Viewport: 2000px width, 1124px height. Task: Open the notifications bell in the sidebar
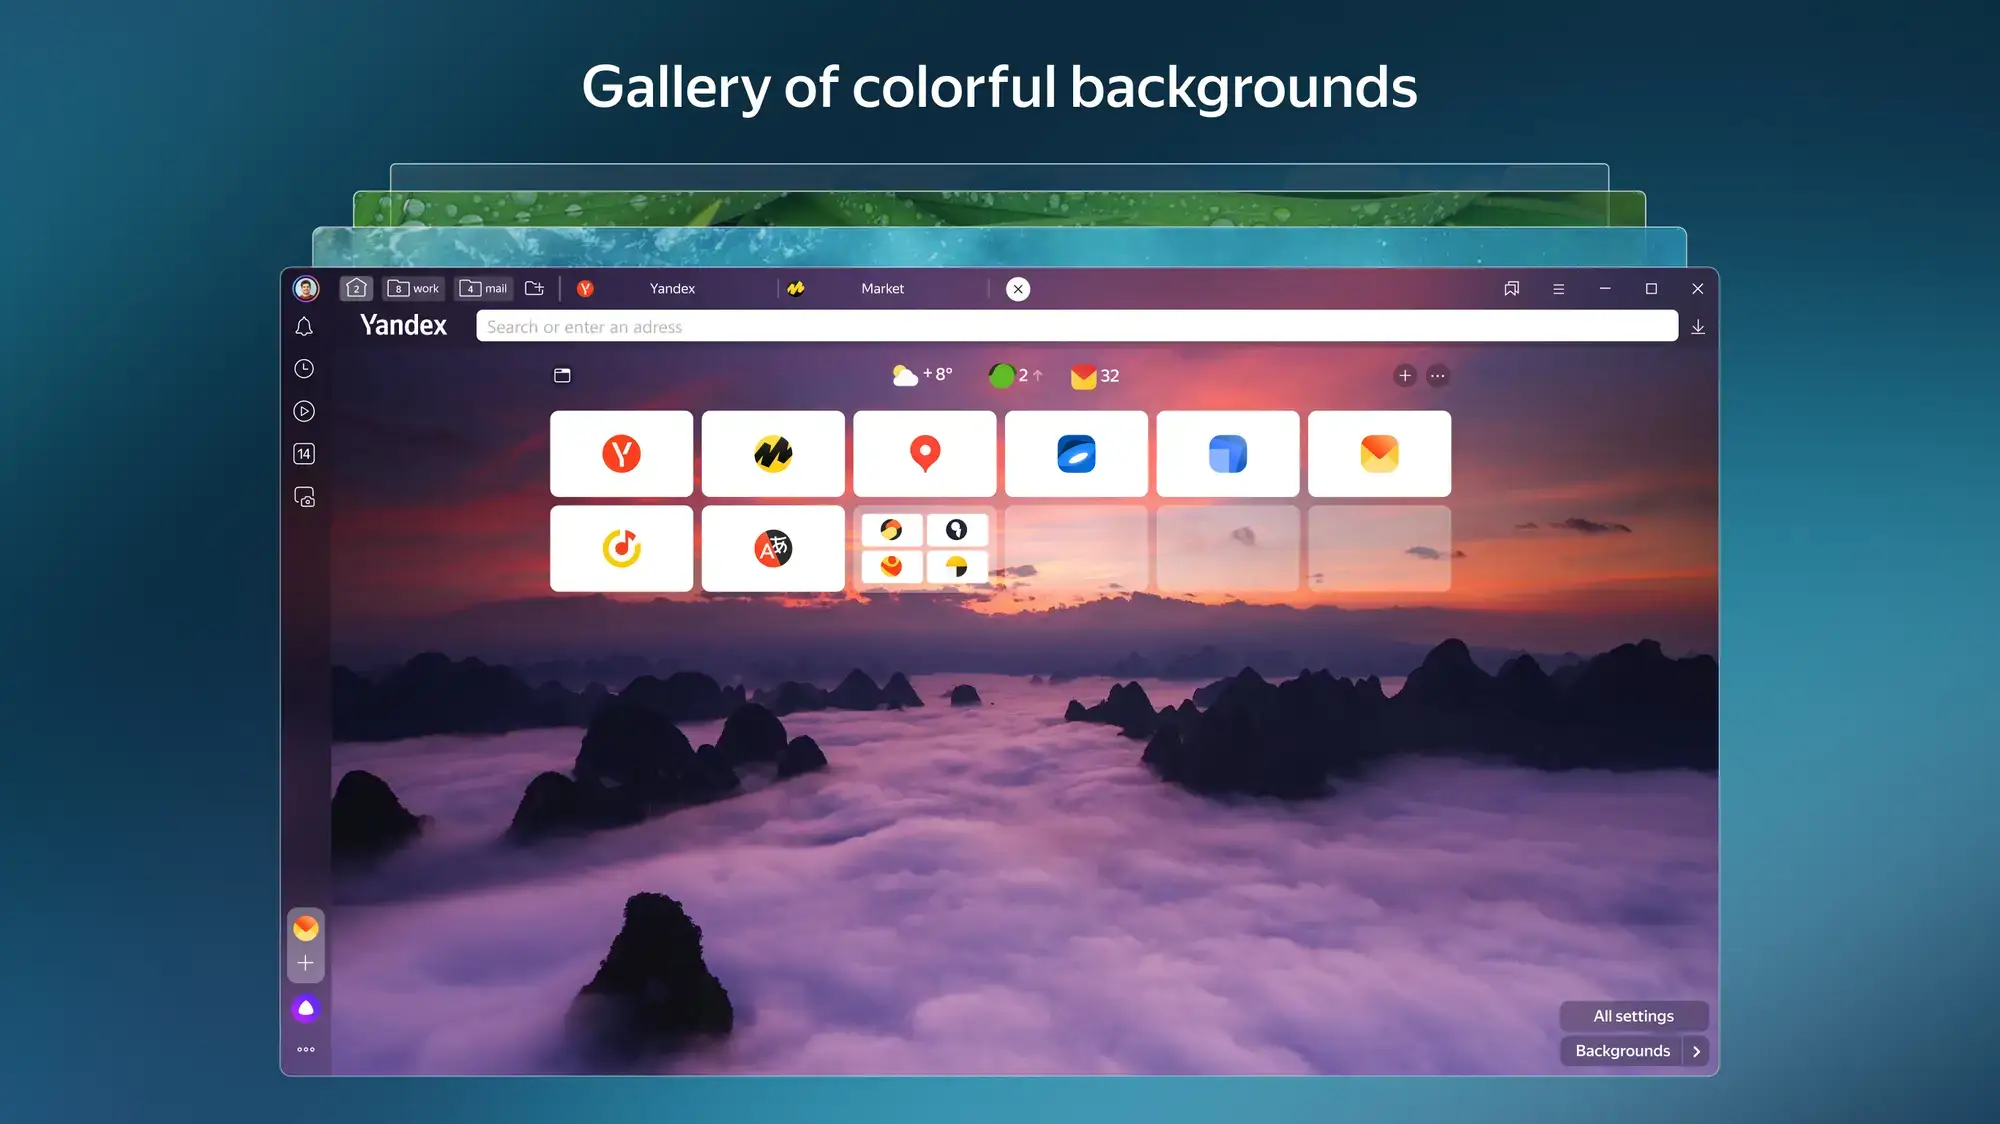(x=305, y=326)
